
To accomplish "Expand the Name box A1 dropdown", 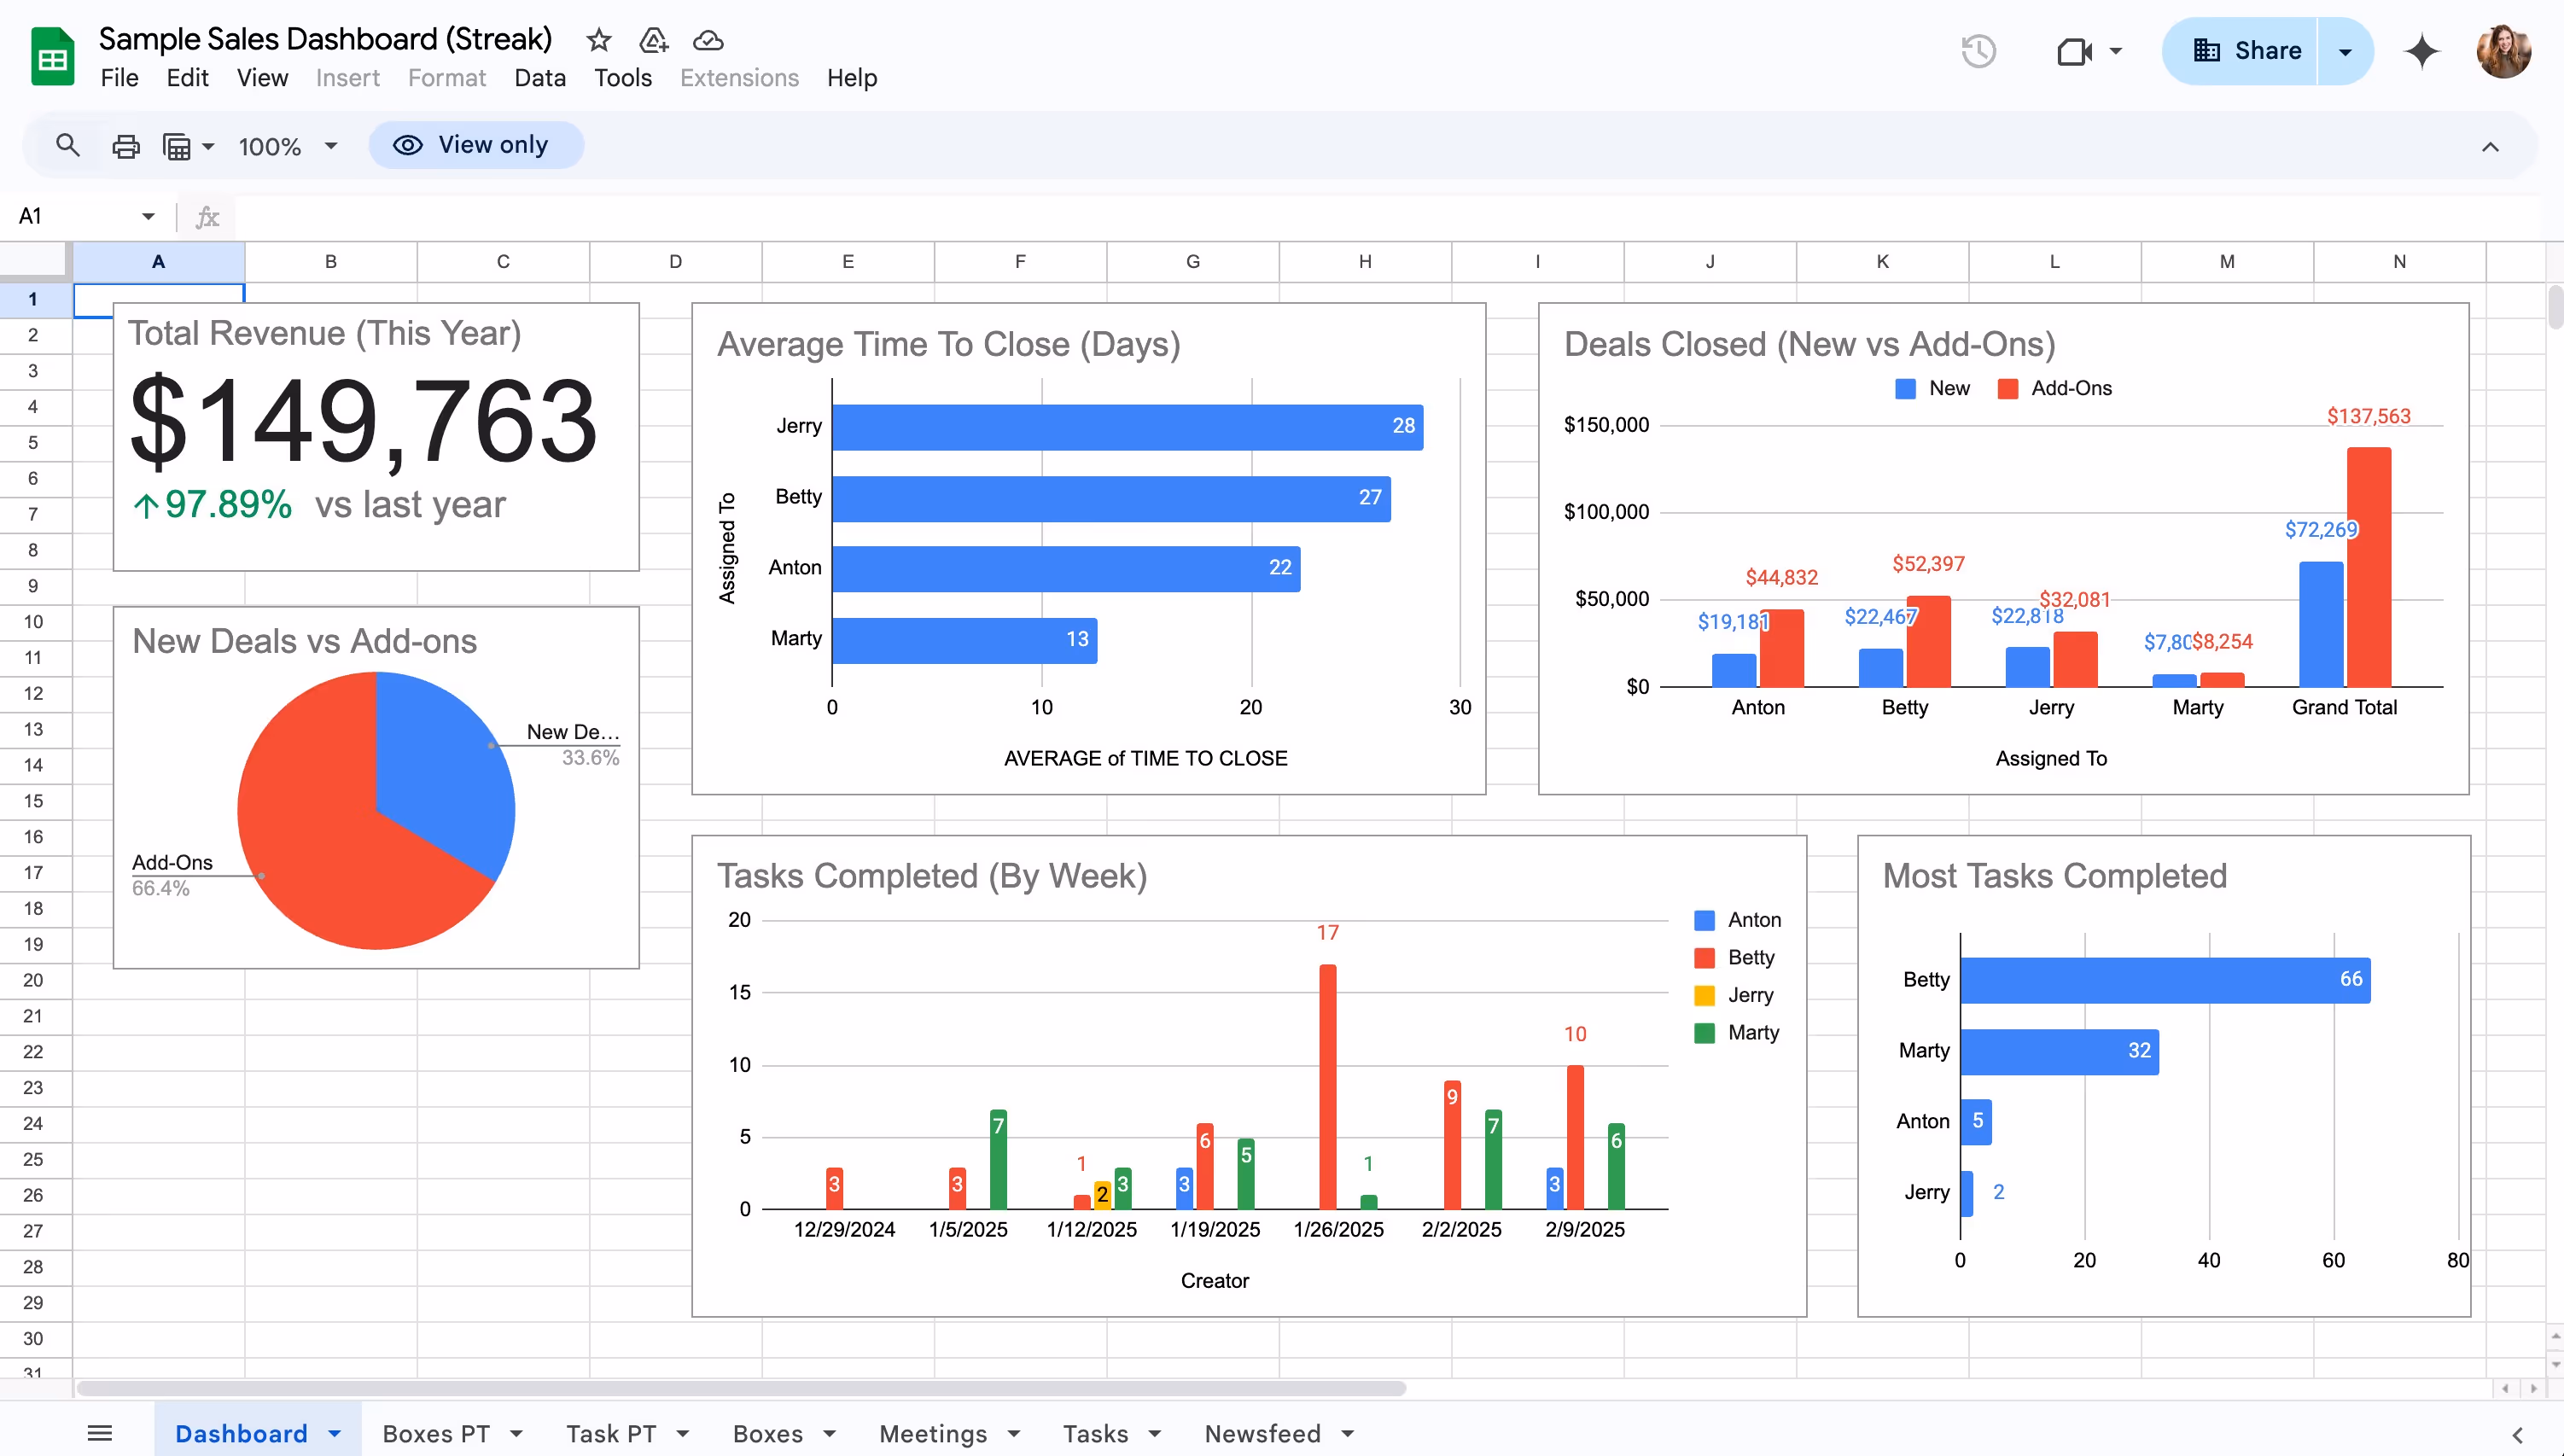I will pos(148,216).
